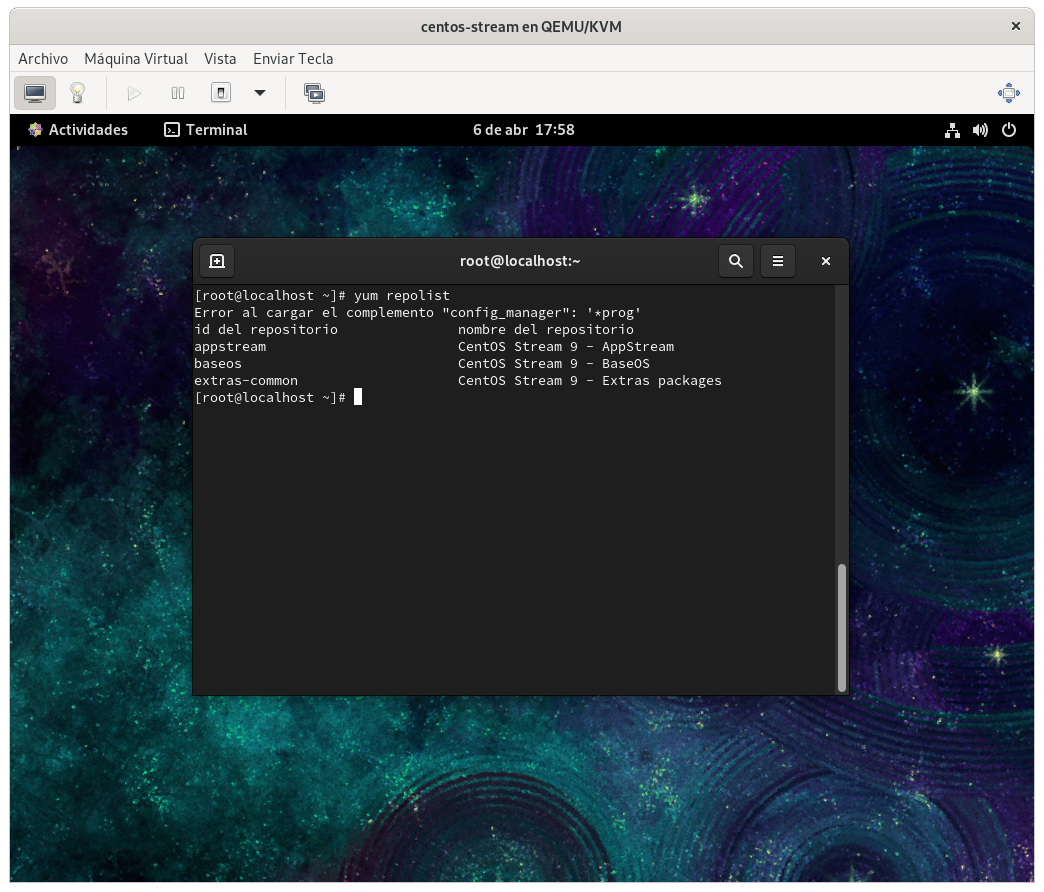The image size is (1044, 892).
Task: Open the Terminal app menu in top bar
Action: pyautogui.click(x=206, y=130)
